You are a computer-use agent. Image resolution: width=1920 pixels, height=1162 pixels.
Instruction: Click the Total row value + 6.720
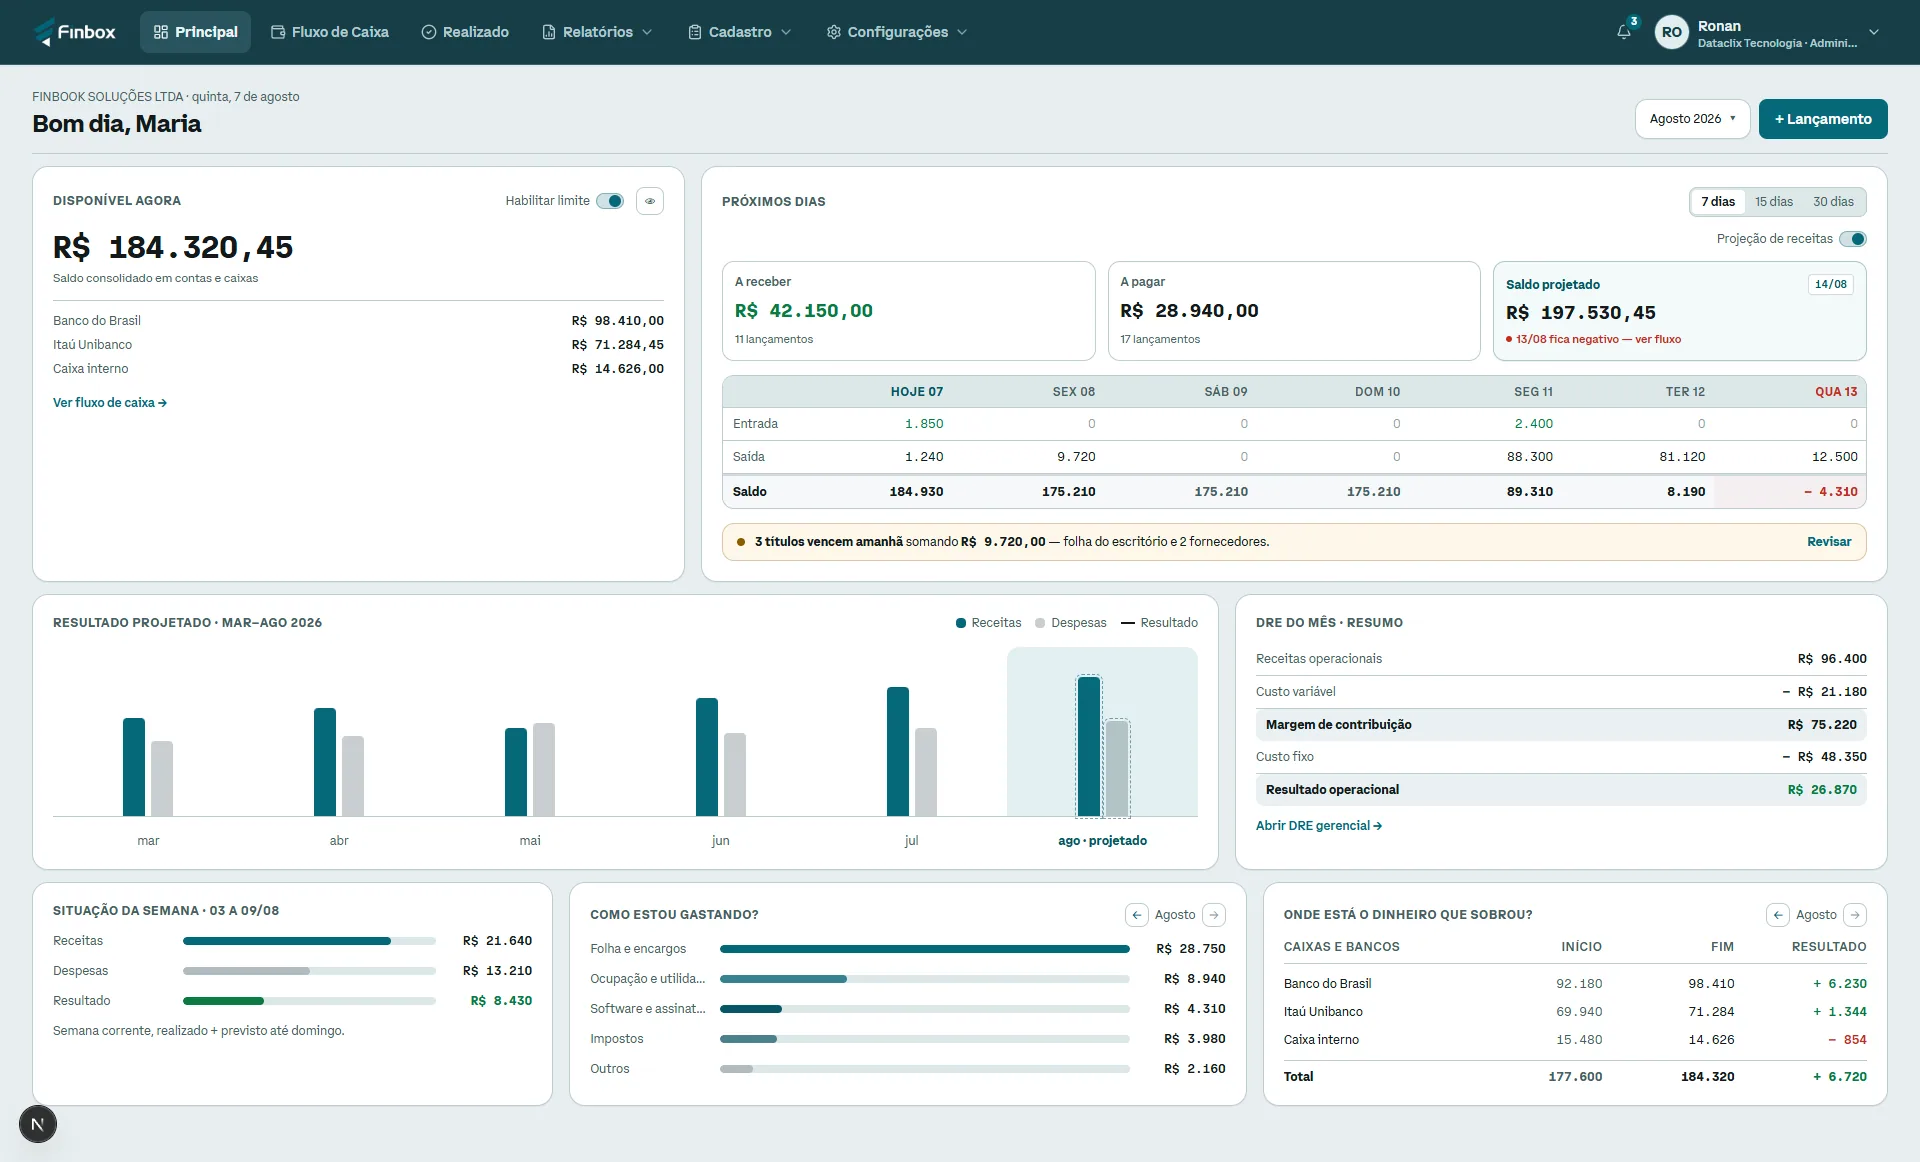click(1839, 1077)
